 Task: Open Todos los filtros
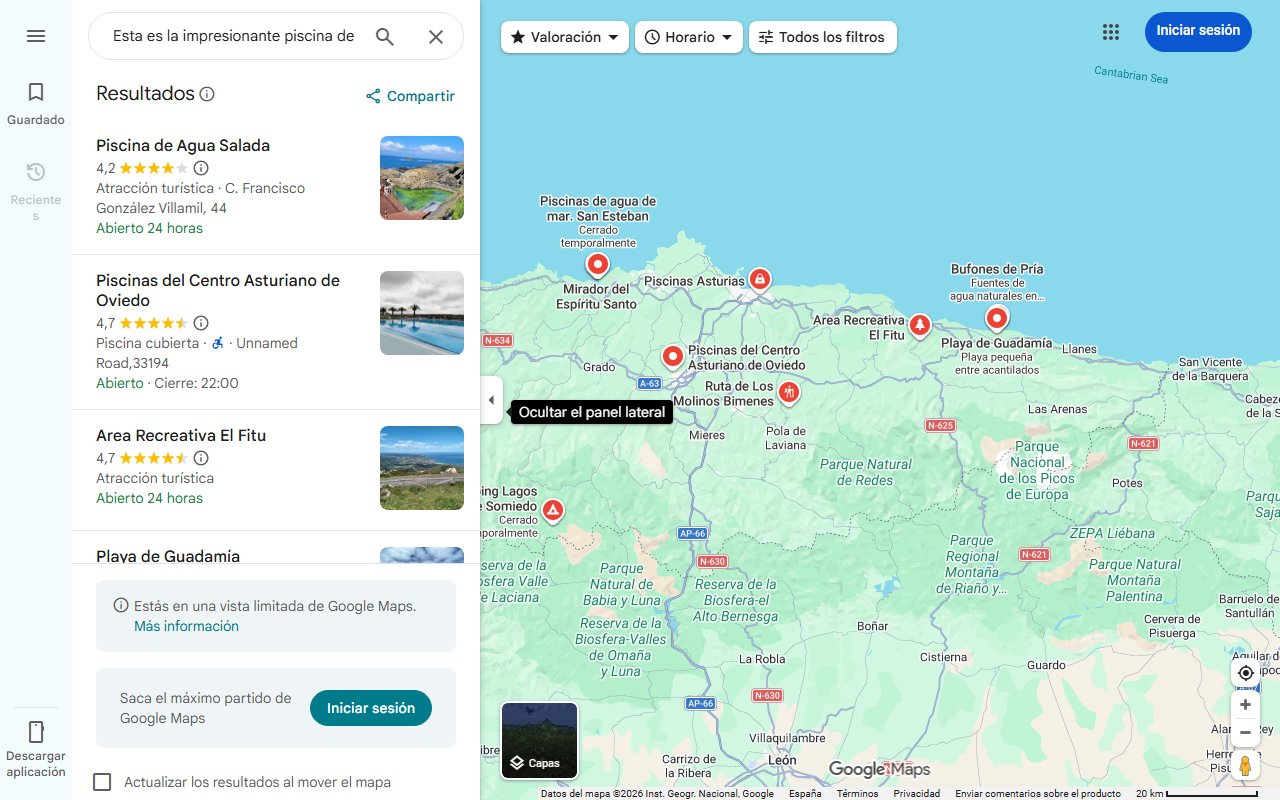822,37
